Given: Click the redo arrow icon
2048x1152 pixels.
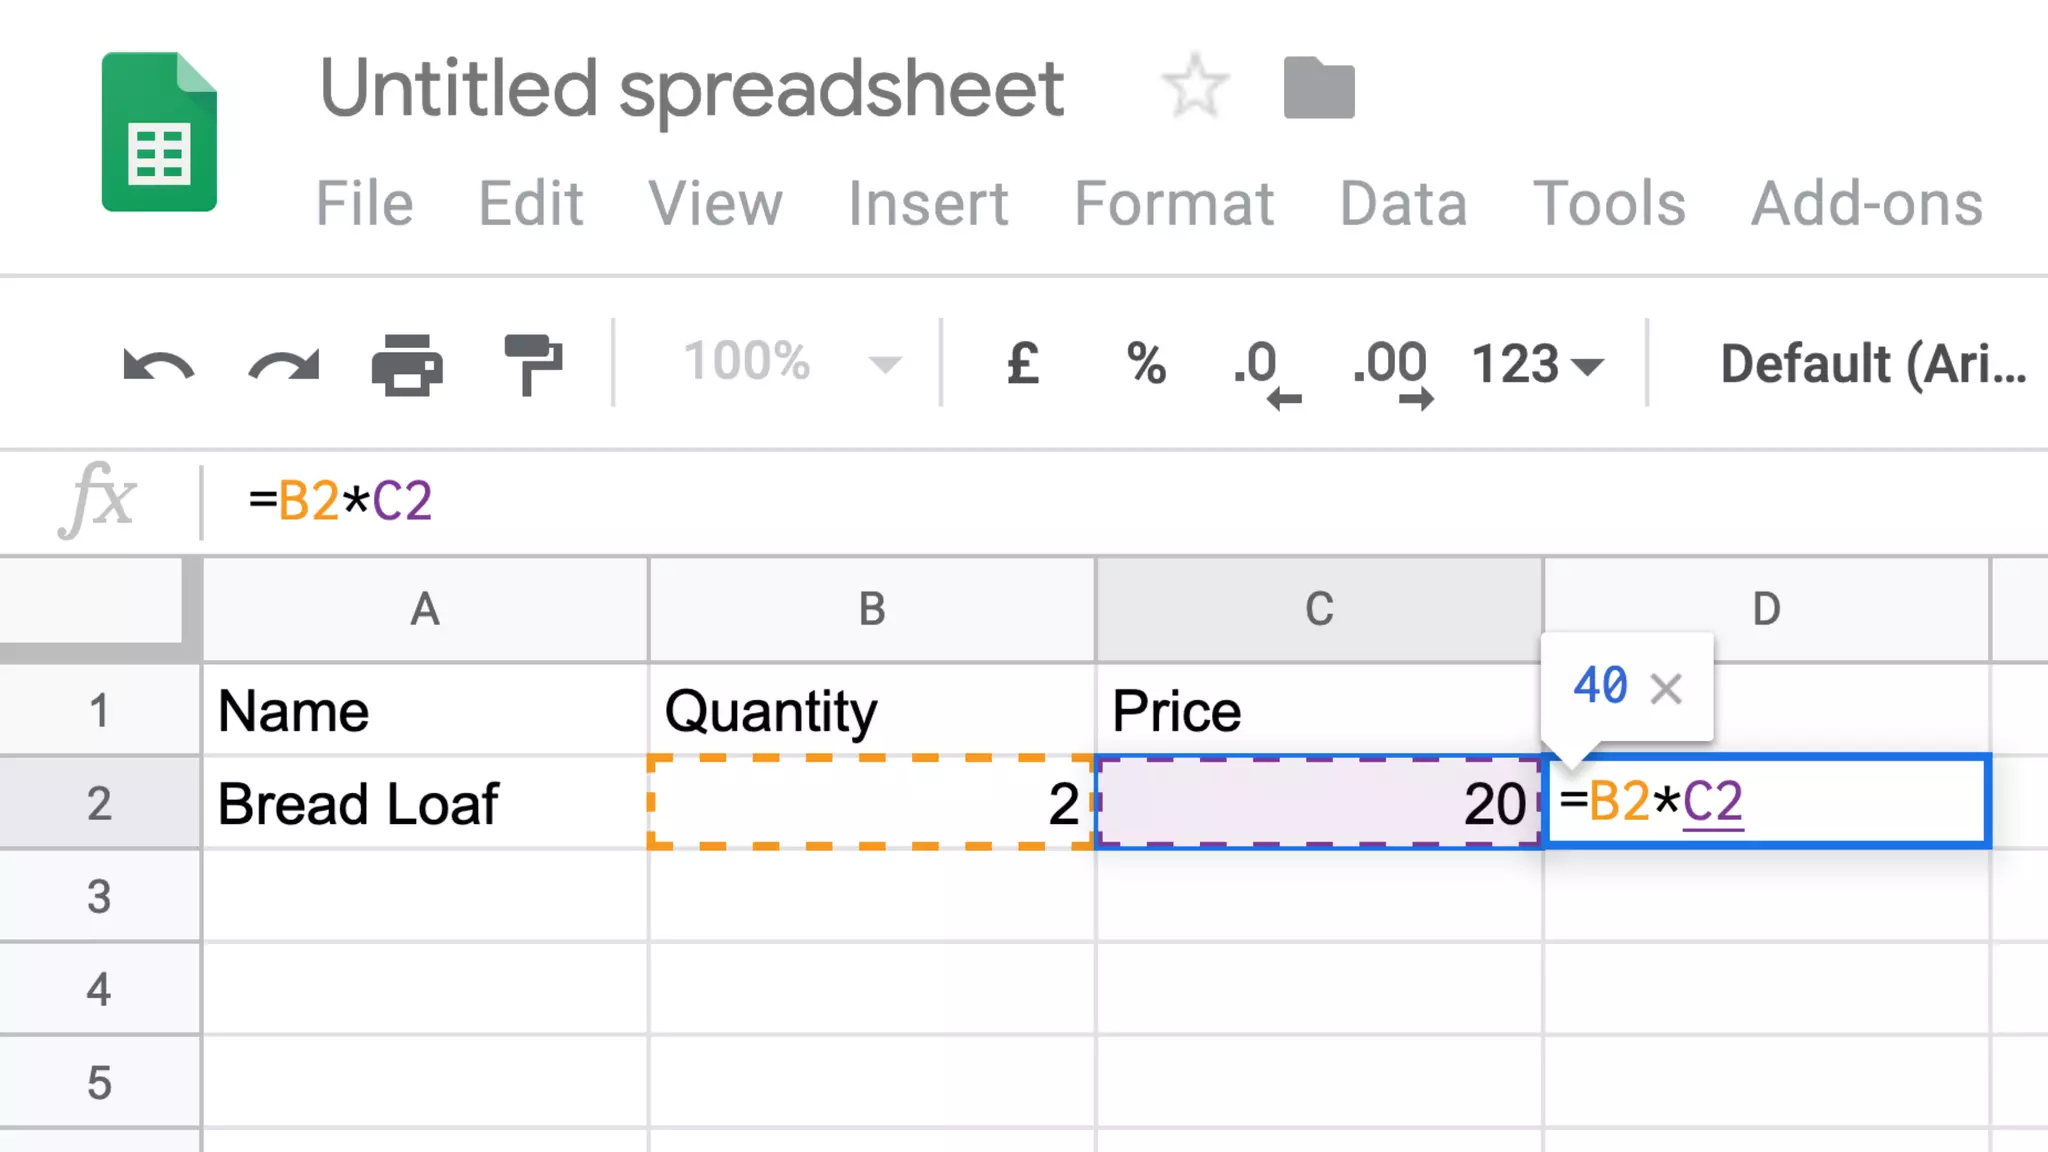Looking at the screenshot, I should click(x=284, y=365).
